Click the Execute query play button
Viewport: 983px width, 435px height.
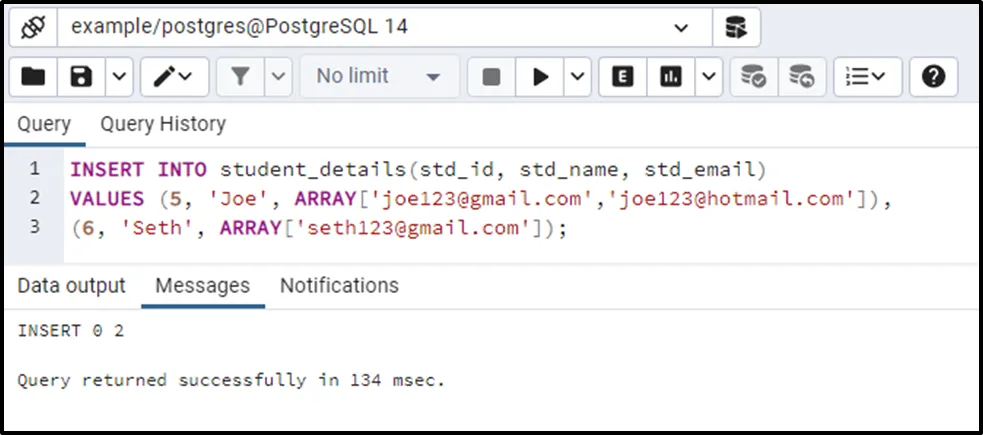(540, 77)
